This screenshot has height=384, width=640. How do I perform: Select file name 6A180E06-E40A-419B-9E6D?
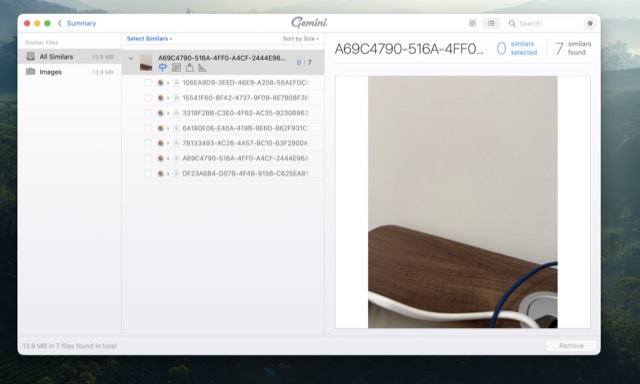click(x=245, y=128)
